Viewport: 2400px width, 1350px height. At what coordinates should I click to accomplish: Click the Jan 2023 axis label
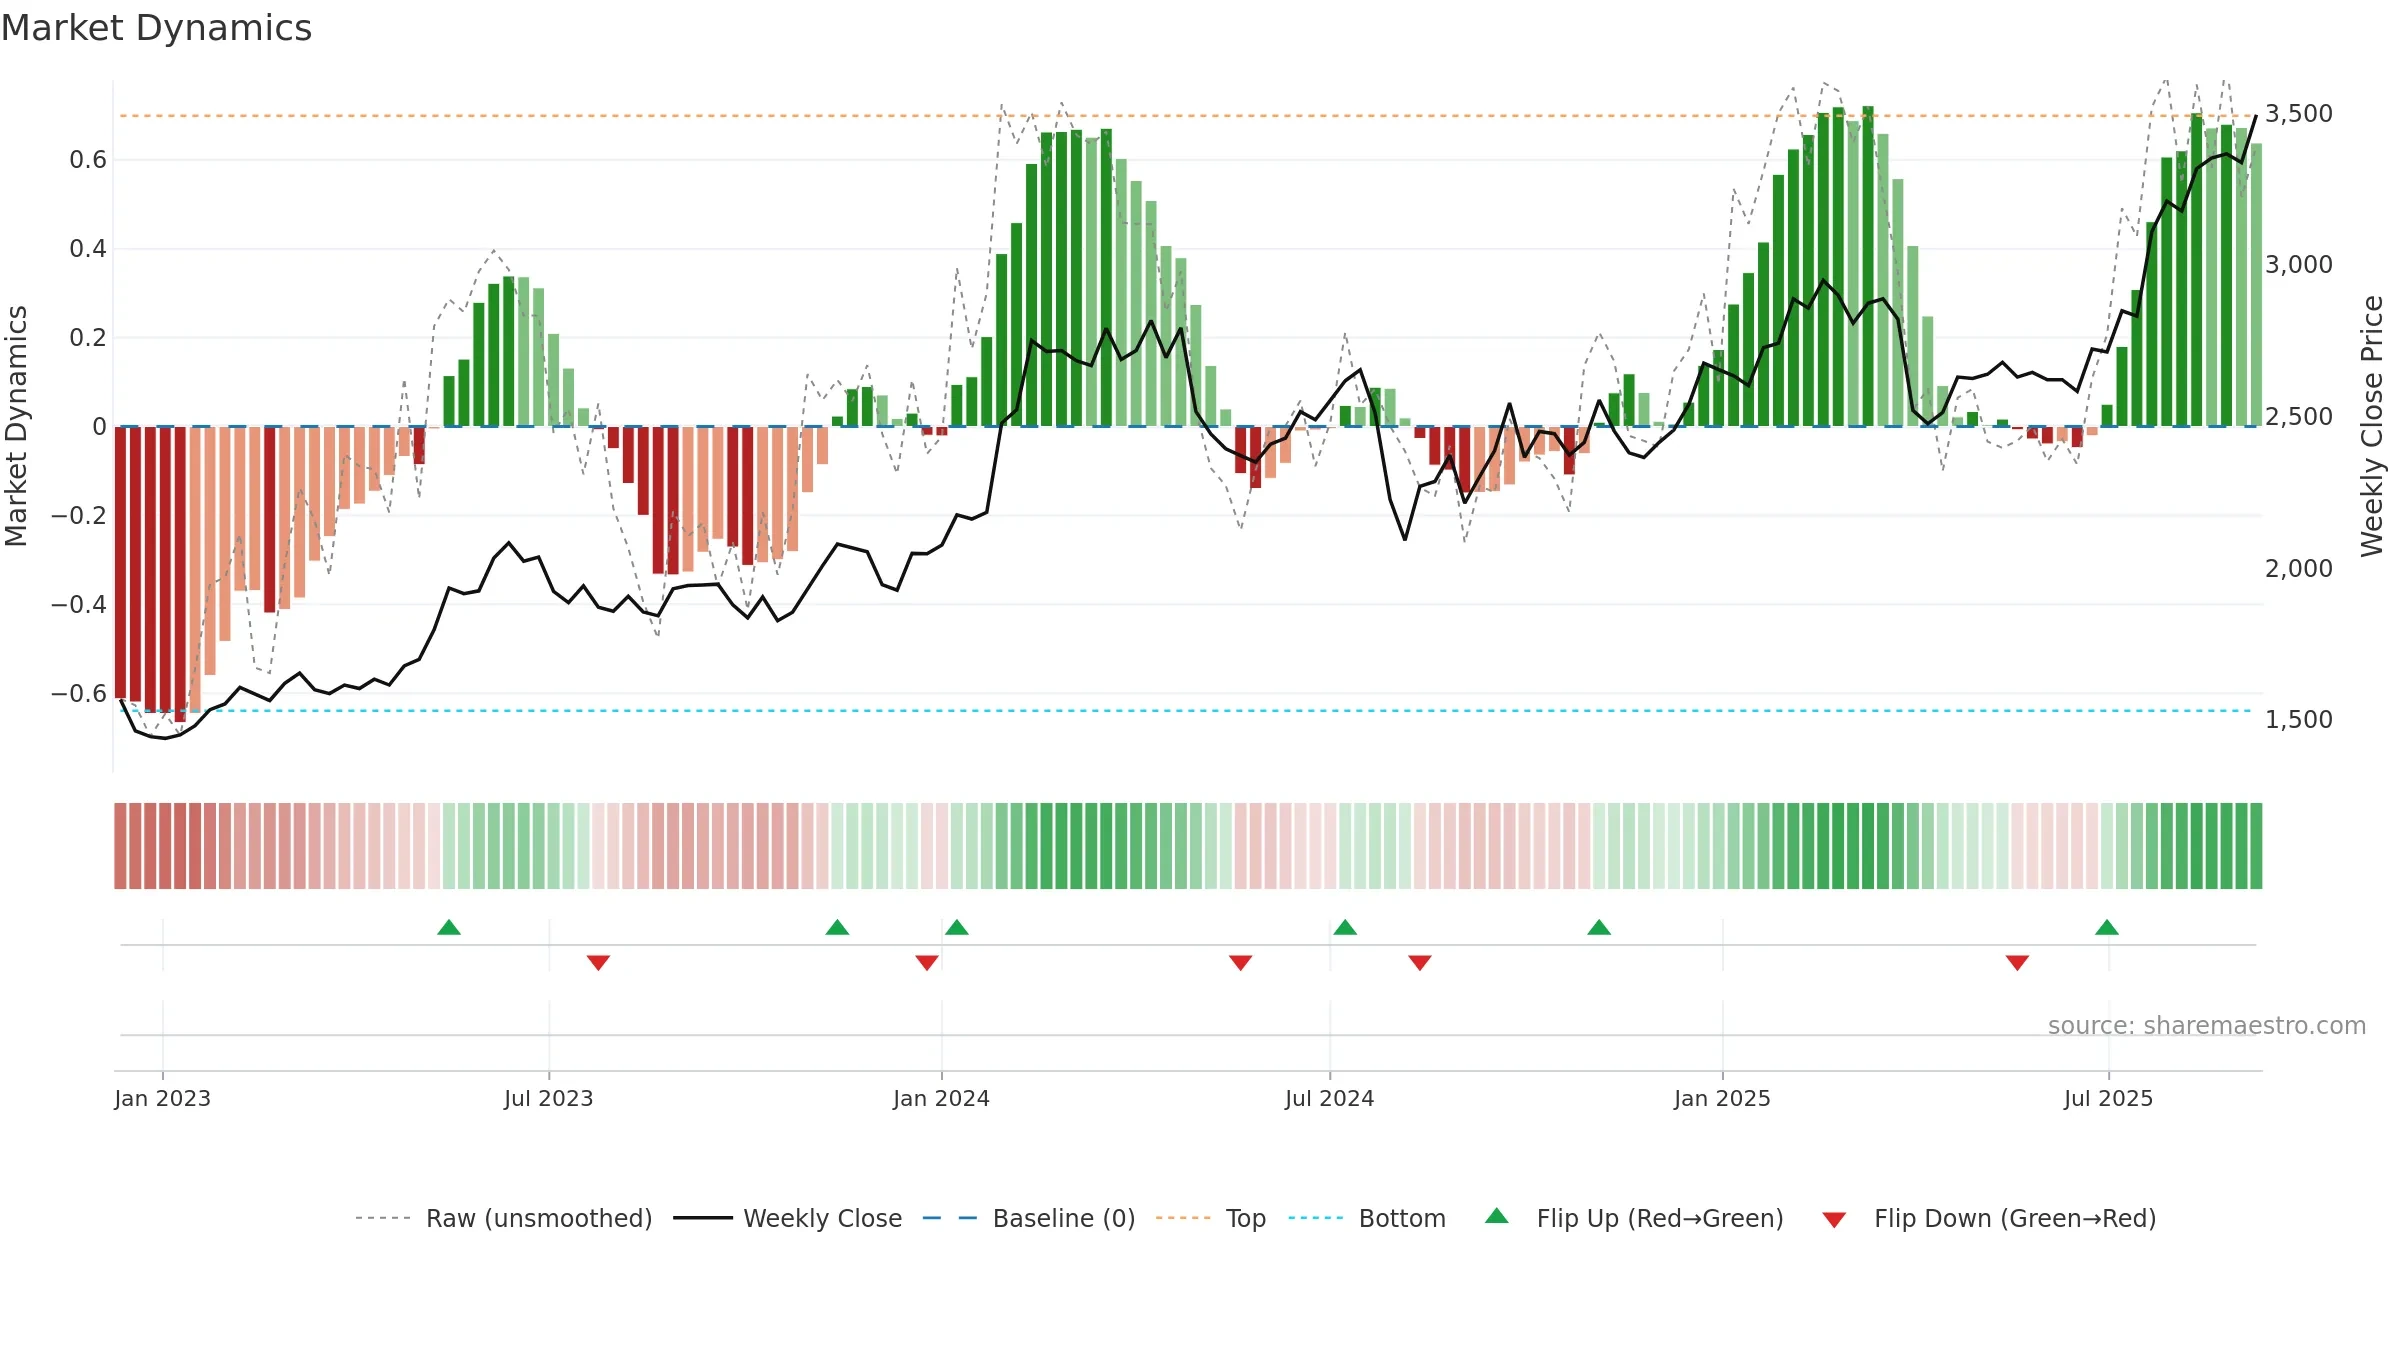[163, 1098]
